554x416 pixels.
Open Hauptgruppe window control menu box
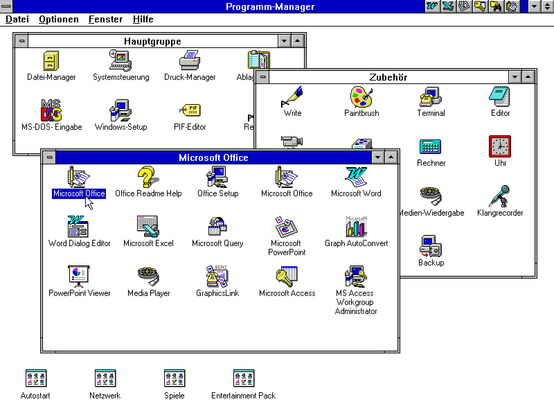pos(22,41)
